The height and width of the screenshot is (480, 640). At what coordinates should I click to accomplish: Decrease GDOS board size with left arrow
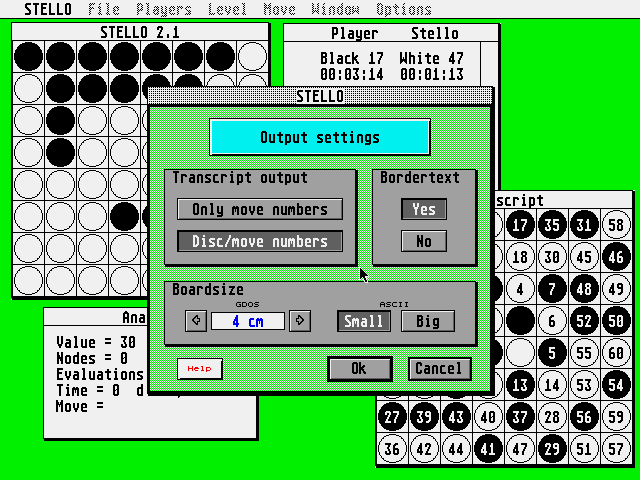coord(196,321)
